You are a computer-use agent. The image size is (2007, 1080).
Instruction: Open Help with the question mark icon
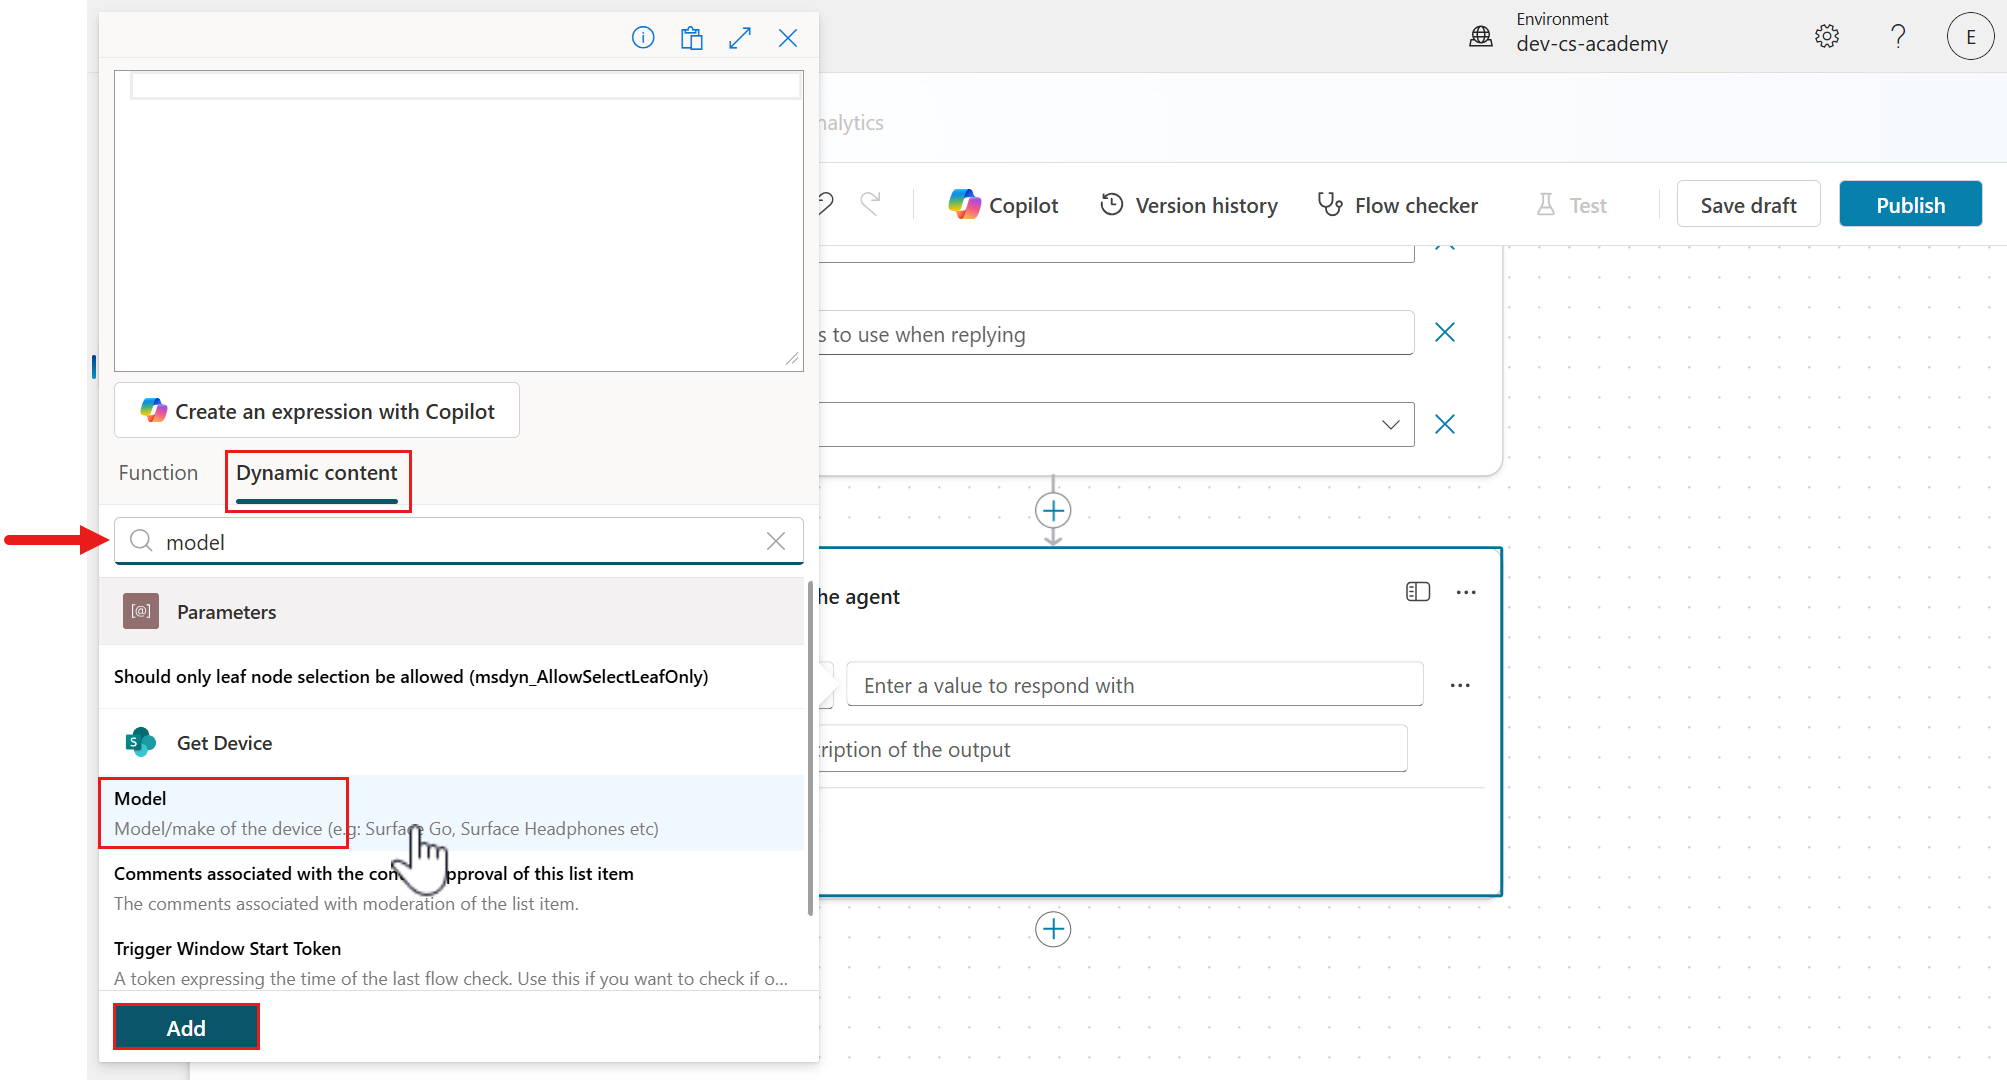coord(1898,35)
